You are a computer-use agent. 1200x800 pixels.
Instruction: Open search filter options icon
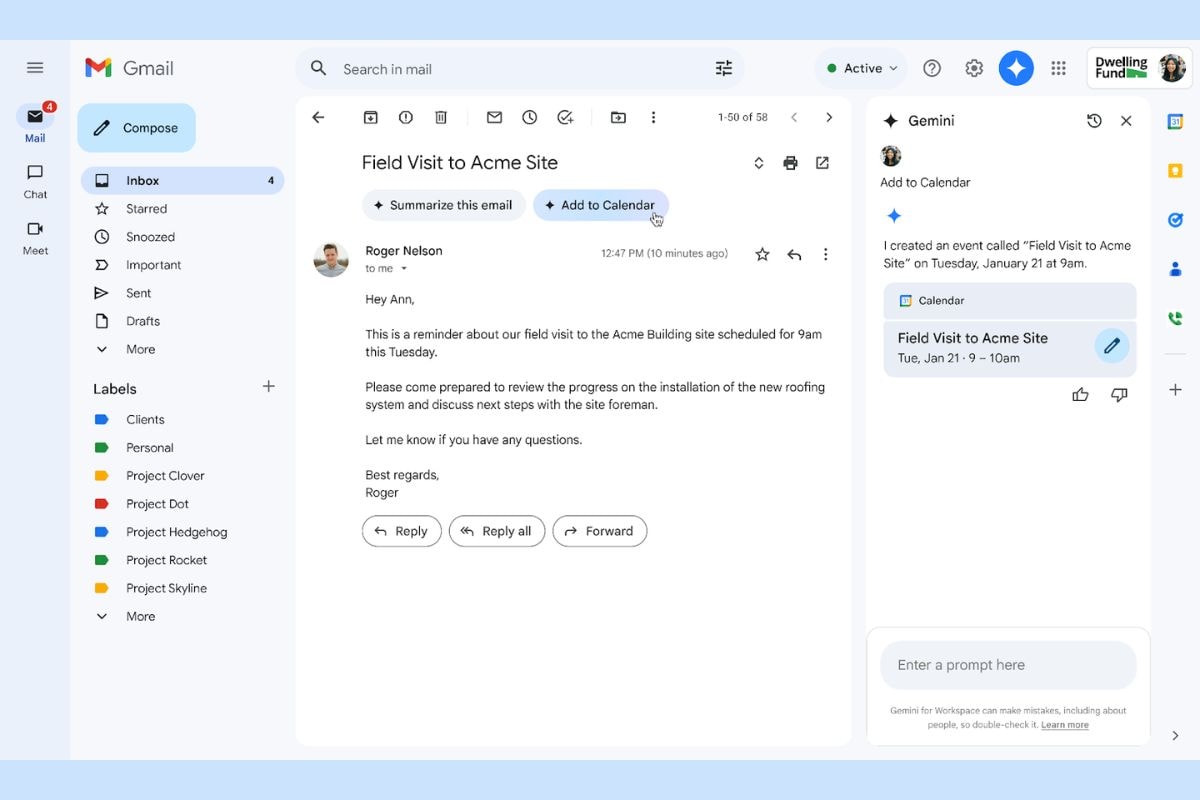pyautogui.click(x=724, y=68)
